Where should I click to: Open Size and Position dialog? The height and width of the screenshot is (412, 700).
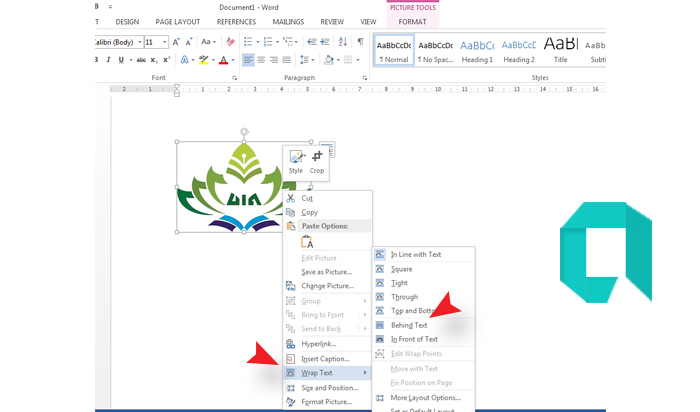click(327, 388)
